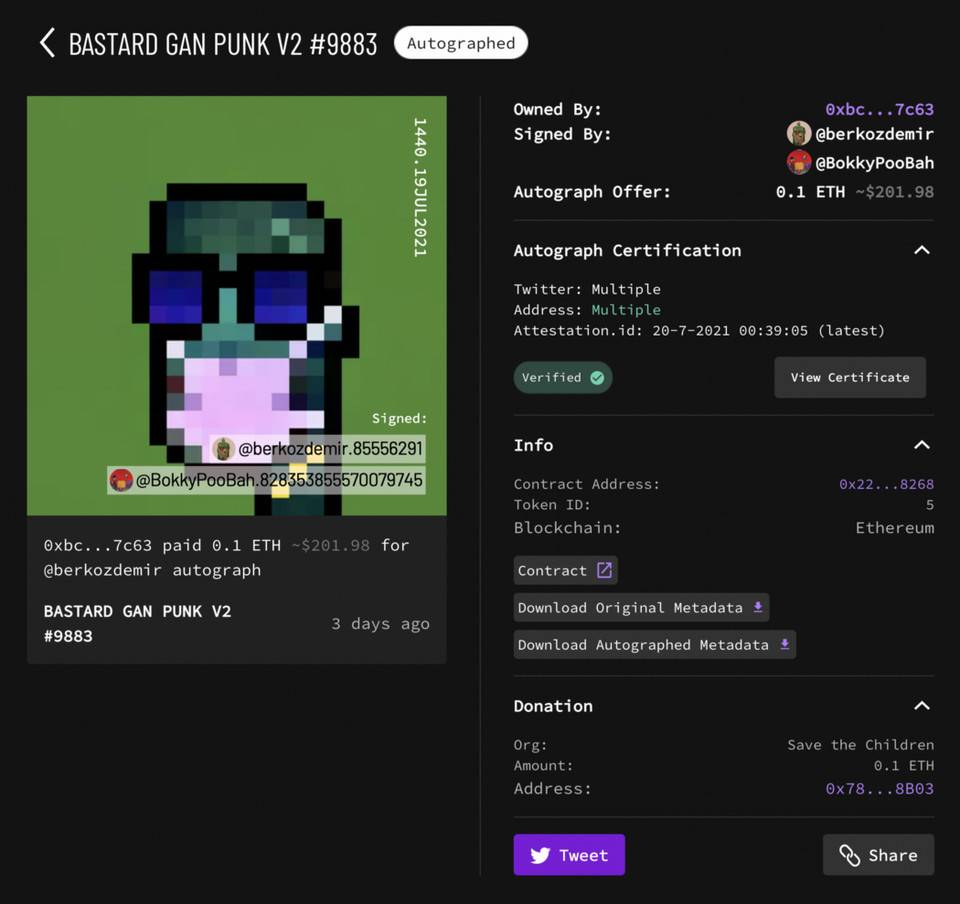Screen dimensions: 960x904
Task: Click download arrow beside Autographed Metadata
Action: (x=784, y=644)
